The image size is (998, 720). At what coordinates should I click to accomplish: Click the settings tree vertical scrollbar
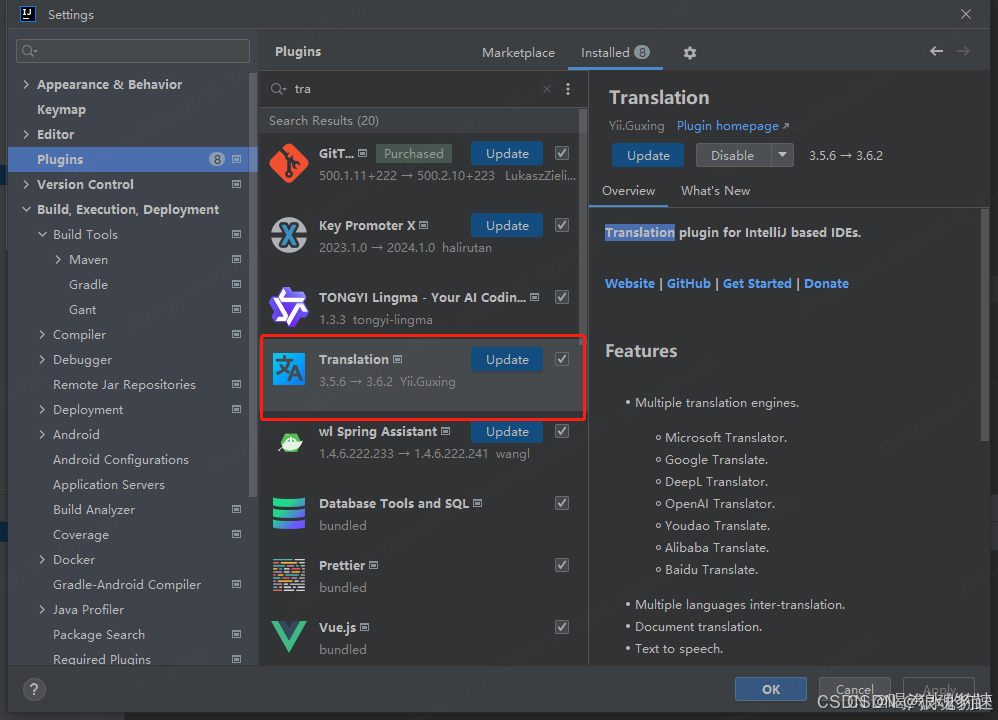coord(253,286)
